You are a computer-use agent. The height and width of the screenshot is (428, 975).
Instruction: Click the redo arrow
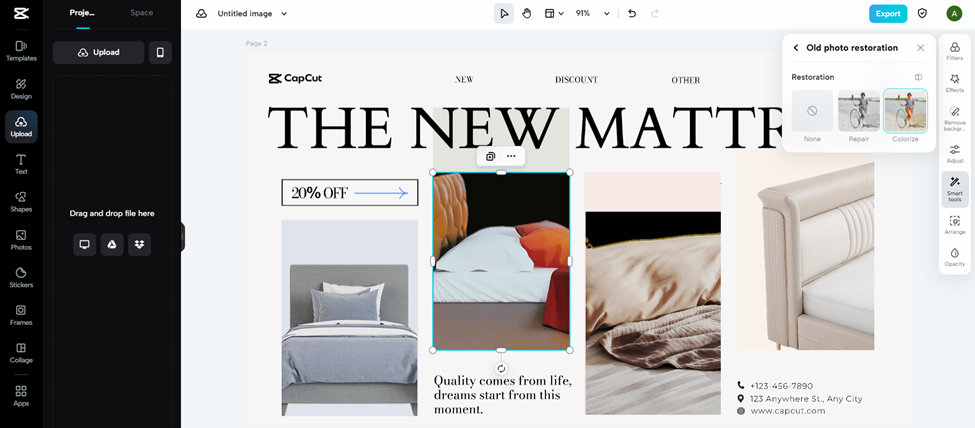(x=654, y=14)
